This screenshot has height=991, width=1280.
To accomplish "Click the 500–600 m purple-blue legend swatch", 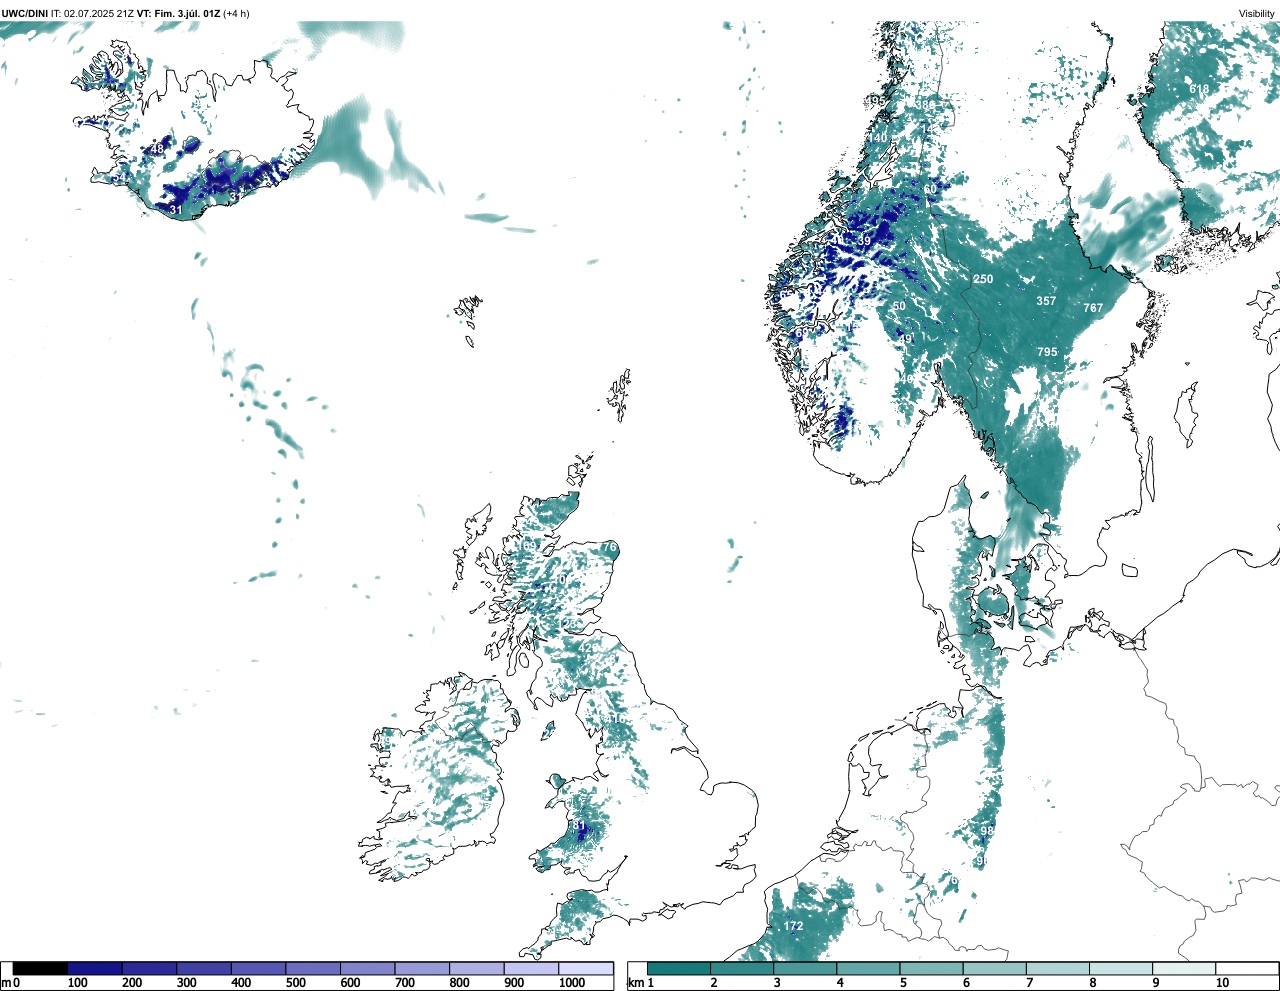I will 313,968.
